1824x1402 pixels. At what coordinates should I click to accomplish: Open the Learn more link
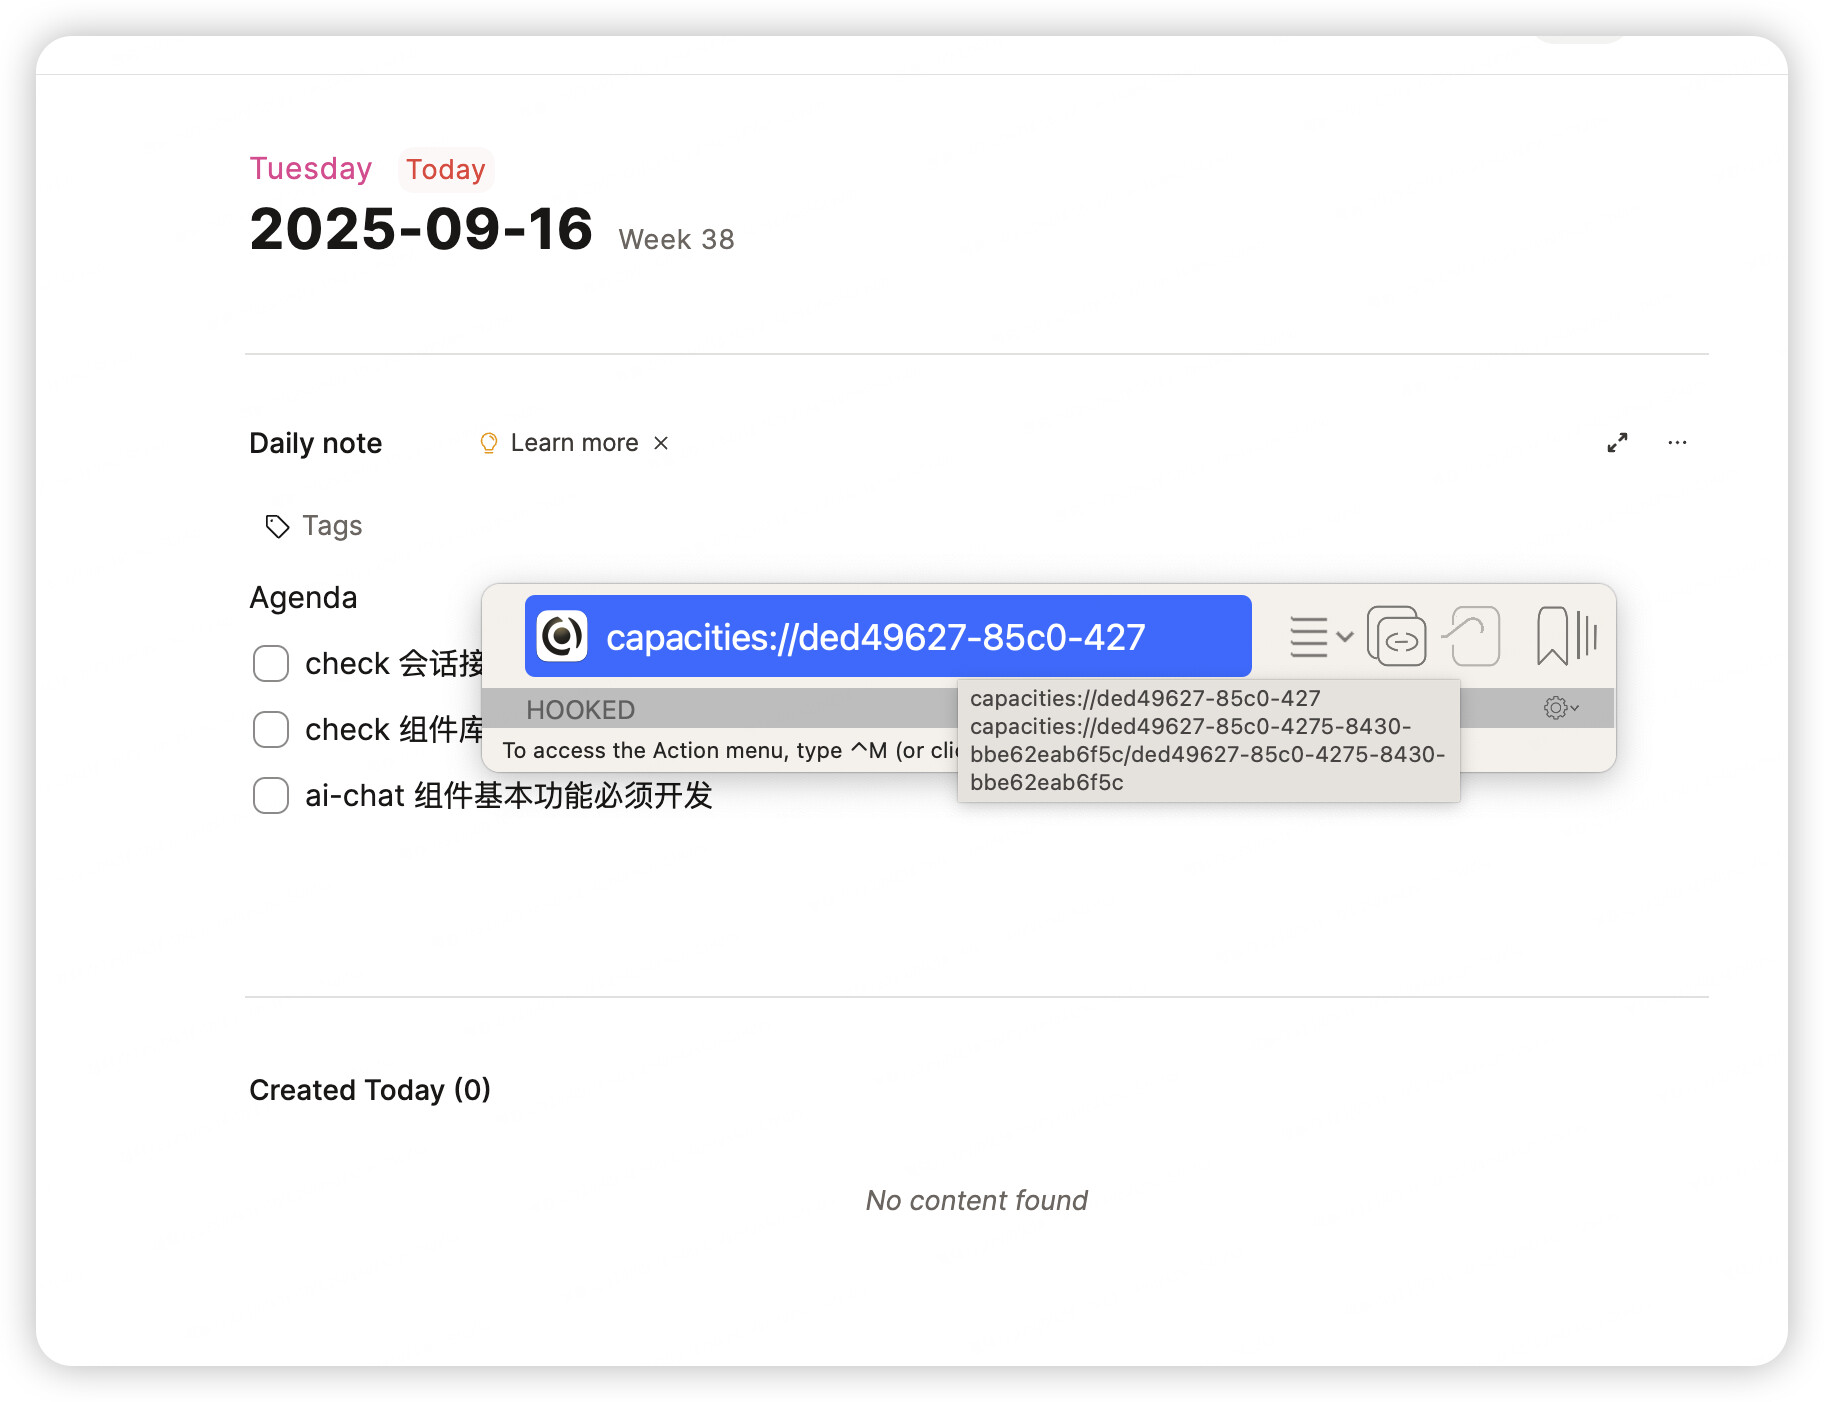click(x=574, y=443)
